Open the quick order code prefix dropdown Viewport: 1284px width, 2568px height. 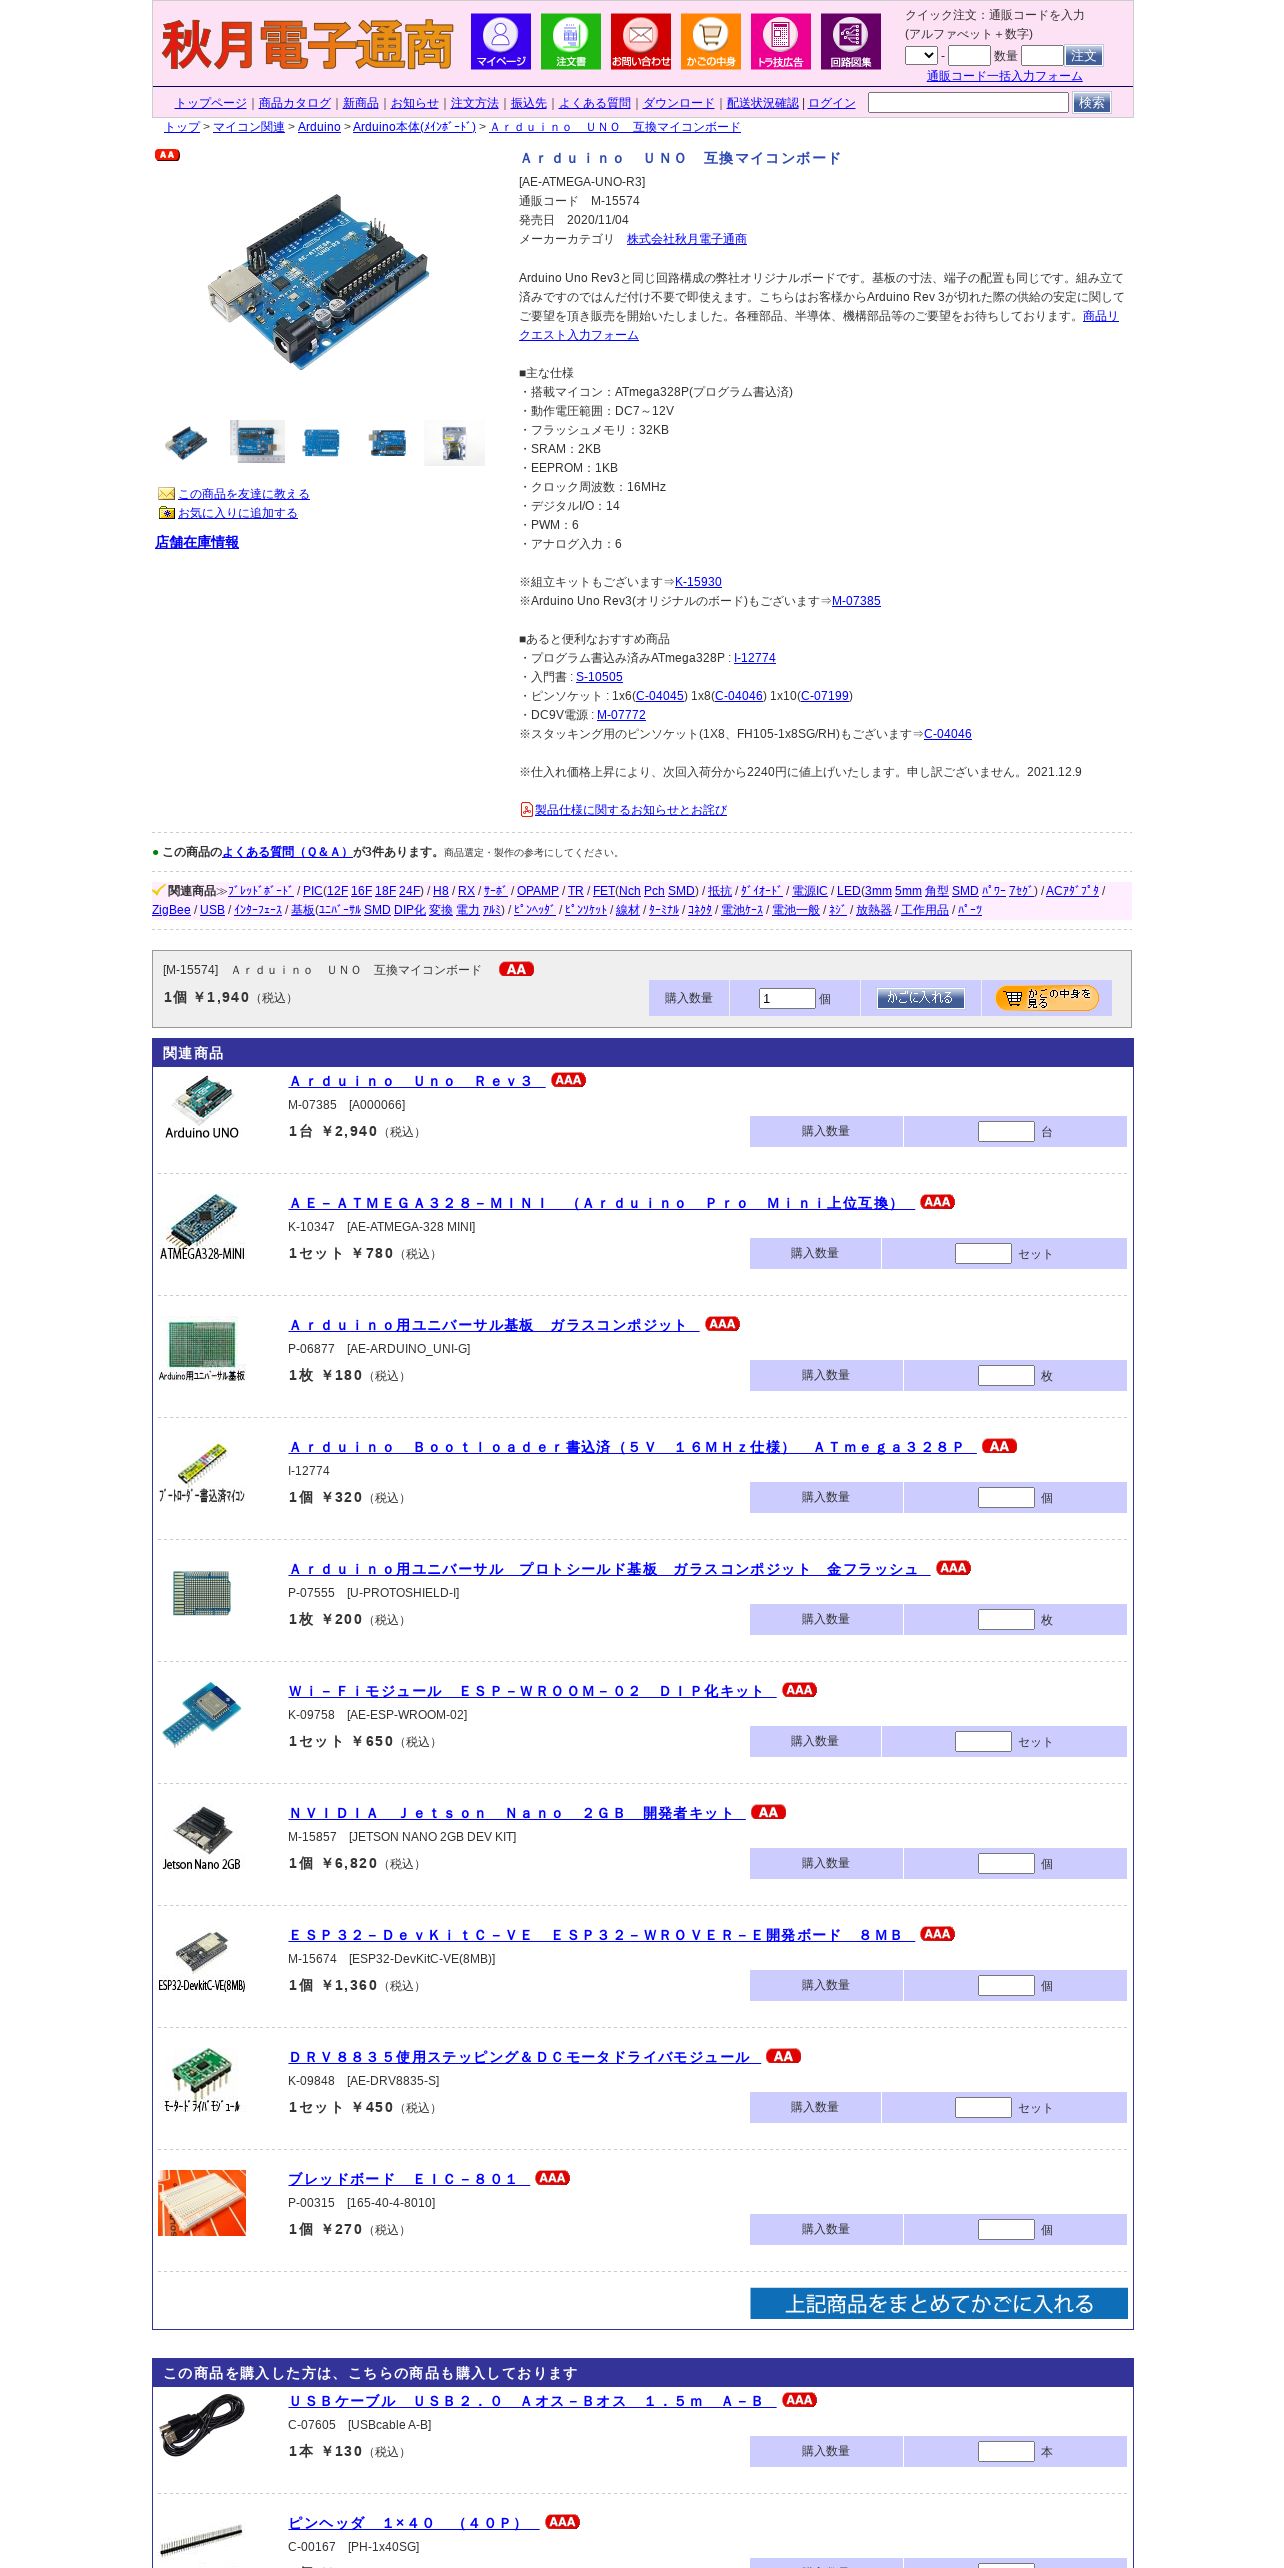tap(921, 55)
